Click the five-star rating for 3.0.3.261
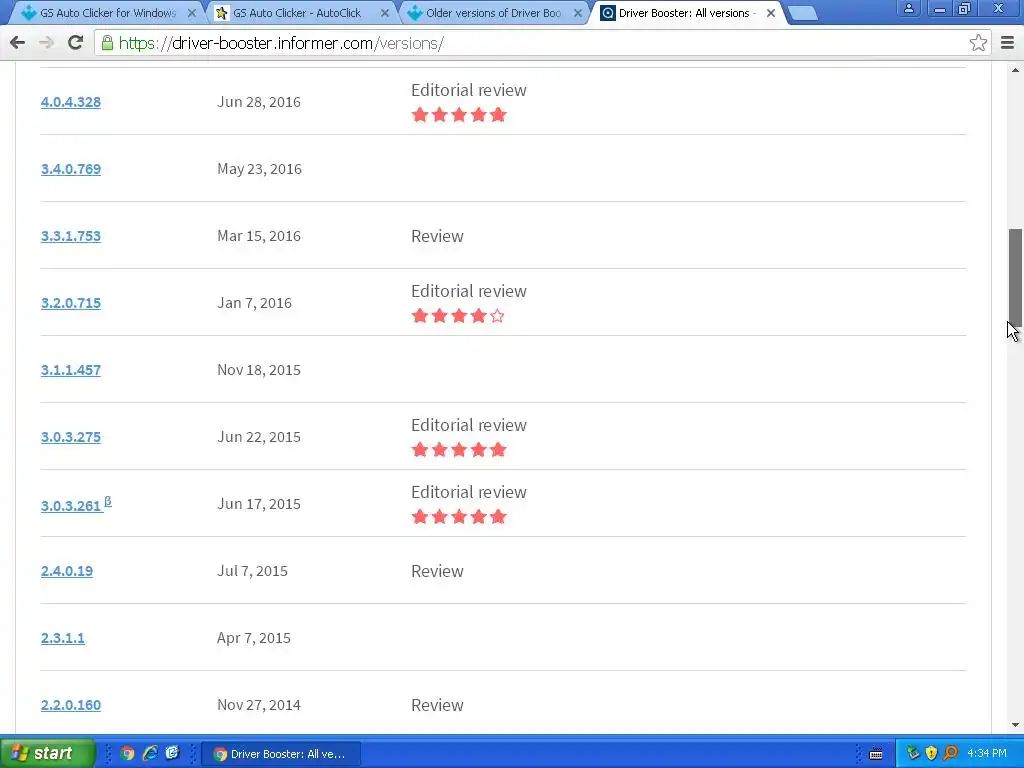This screenshot has height=768, width=1024. (x=459, y=517)
